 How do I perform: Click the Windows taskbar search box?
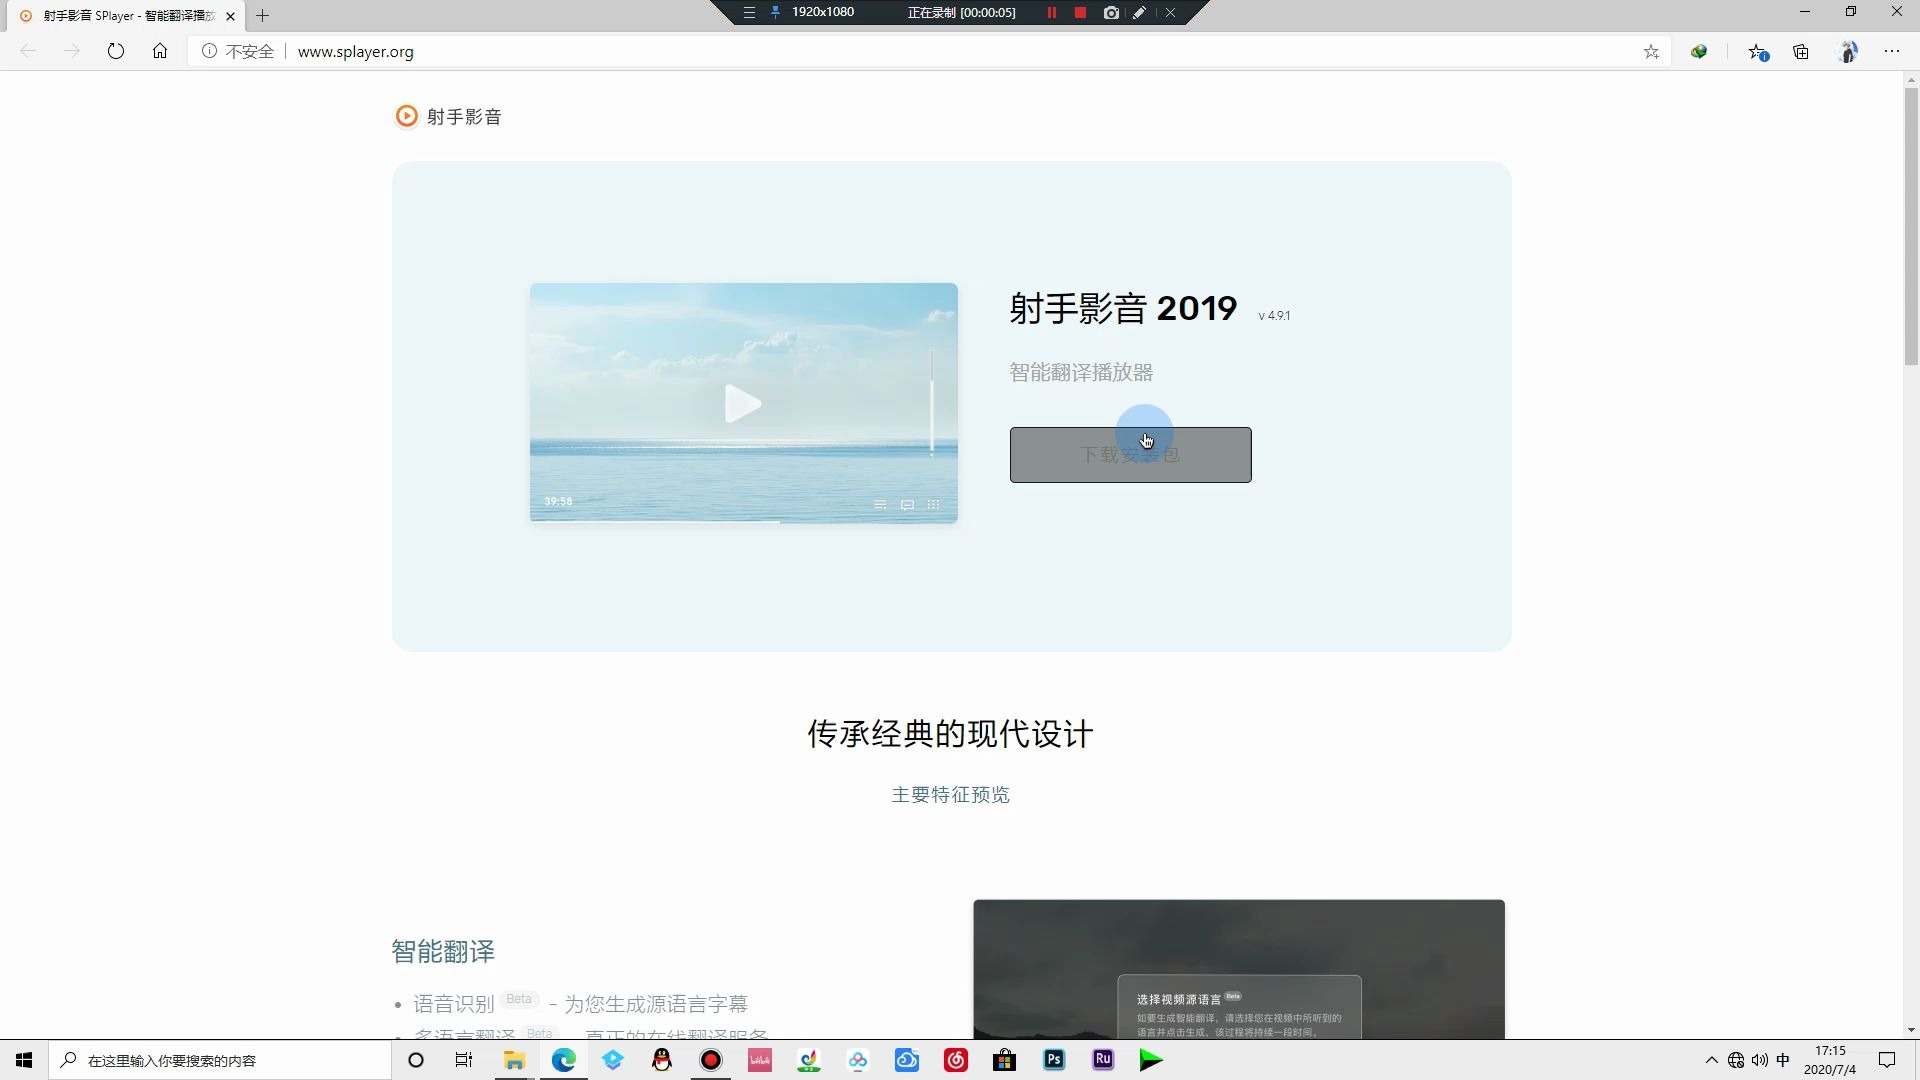coord(219,1060)
